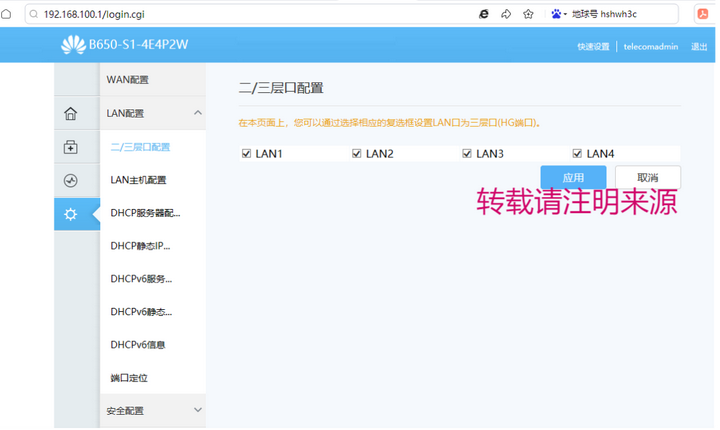This screenshot has height=430, width=720.
Task: Log out with the 退出 link
Action: [x=699, y=46]
